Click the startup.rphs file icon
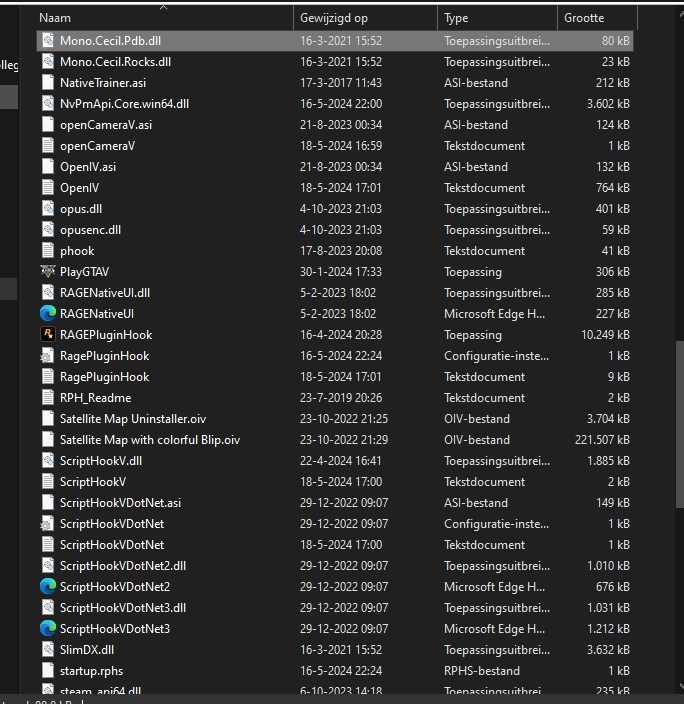This screenshot has width=684, height=704. [48, 670]
